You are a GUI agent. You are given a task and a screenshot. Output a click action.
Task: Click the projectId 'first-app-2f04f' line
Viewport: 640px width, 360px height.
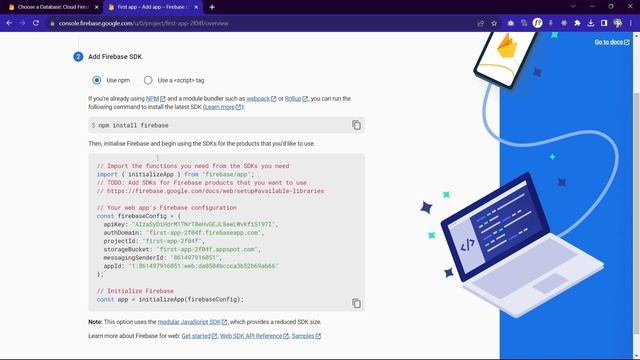154,241
